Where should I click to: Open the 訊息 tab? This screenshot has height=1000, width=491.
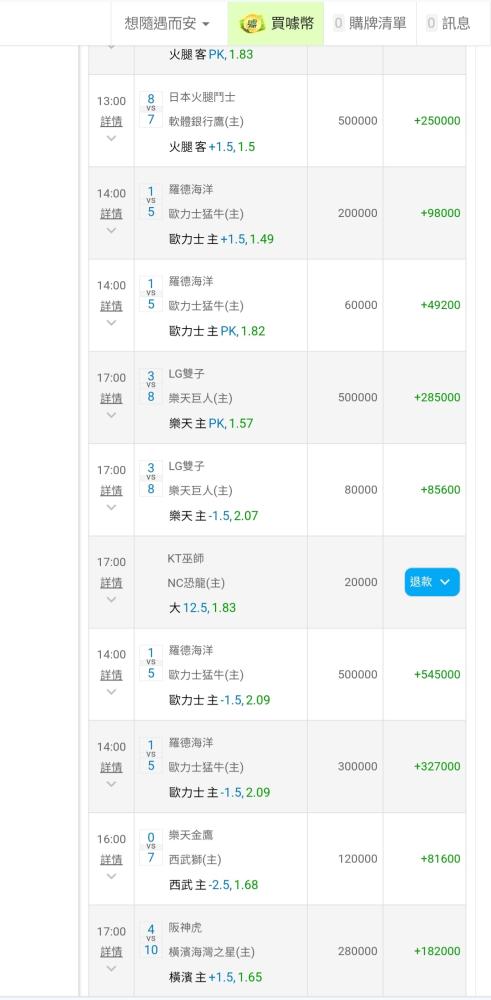[x=449, y=24]
